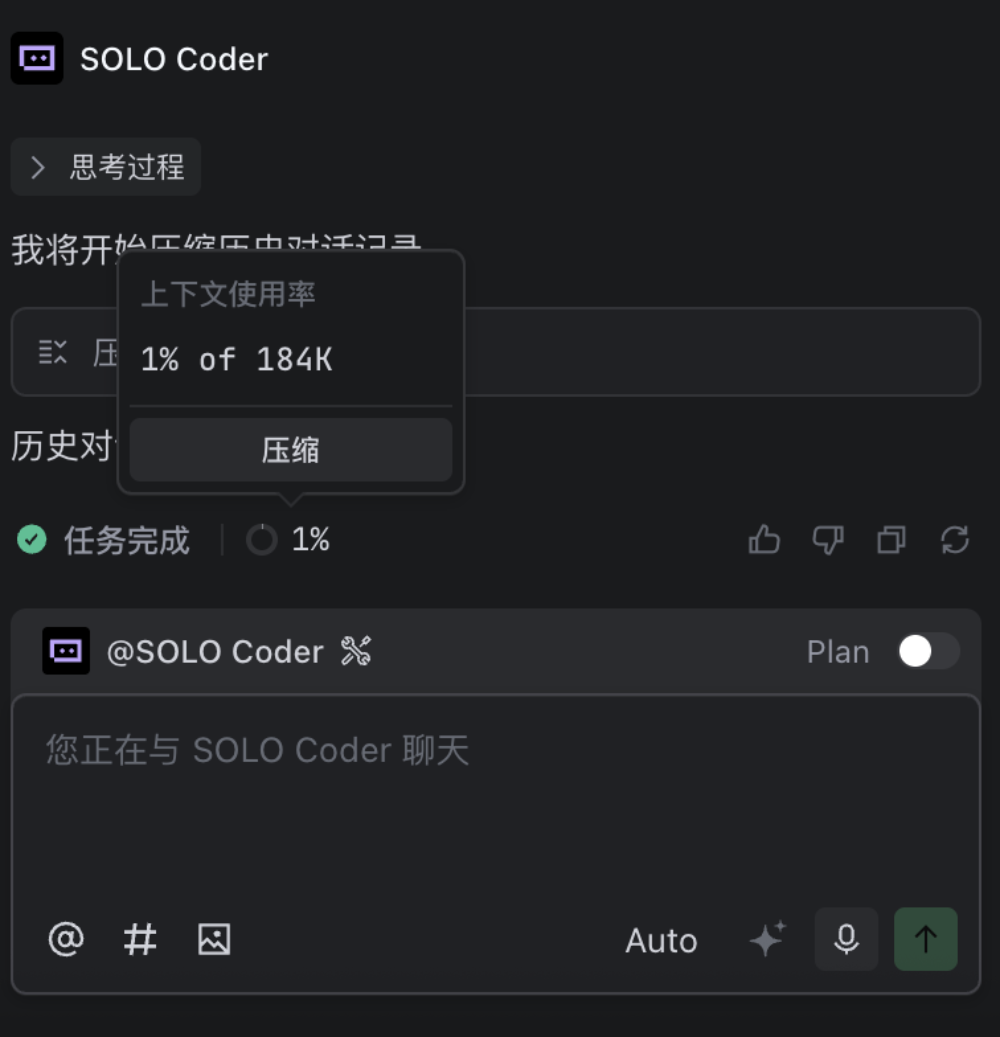Image resolution: width=1000 pixels, height=1037 pixels.
Task: Expand the 思考过程 section
Action: (x=105, y=167)
